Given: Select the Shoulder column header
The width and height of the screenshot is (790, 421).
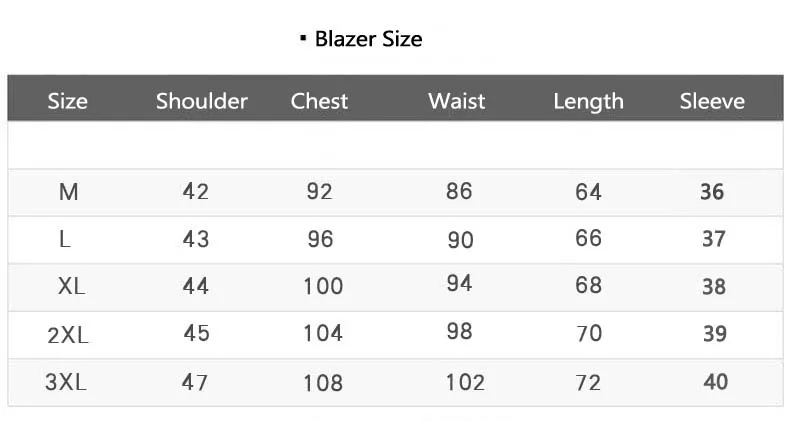Looking at the screenshot, I should click(202, 101).
